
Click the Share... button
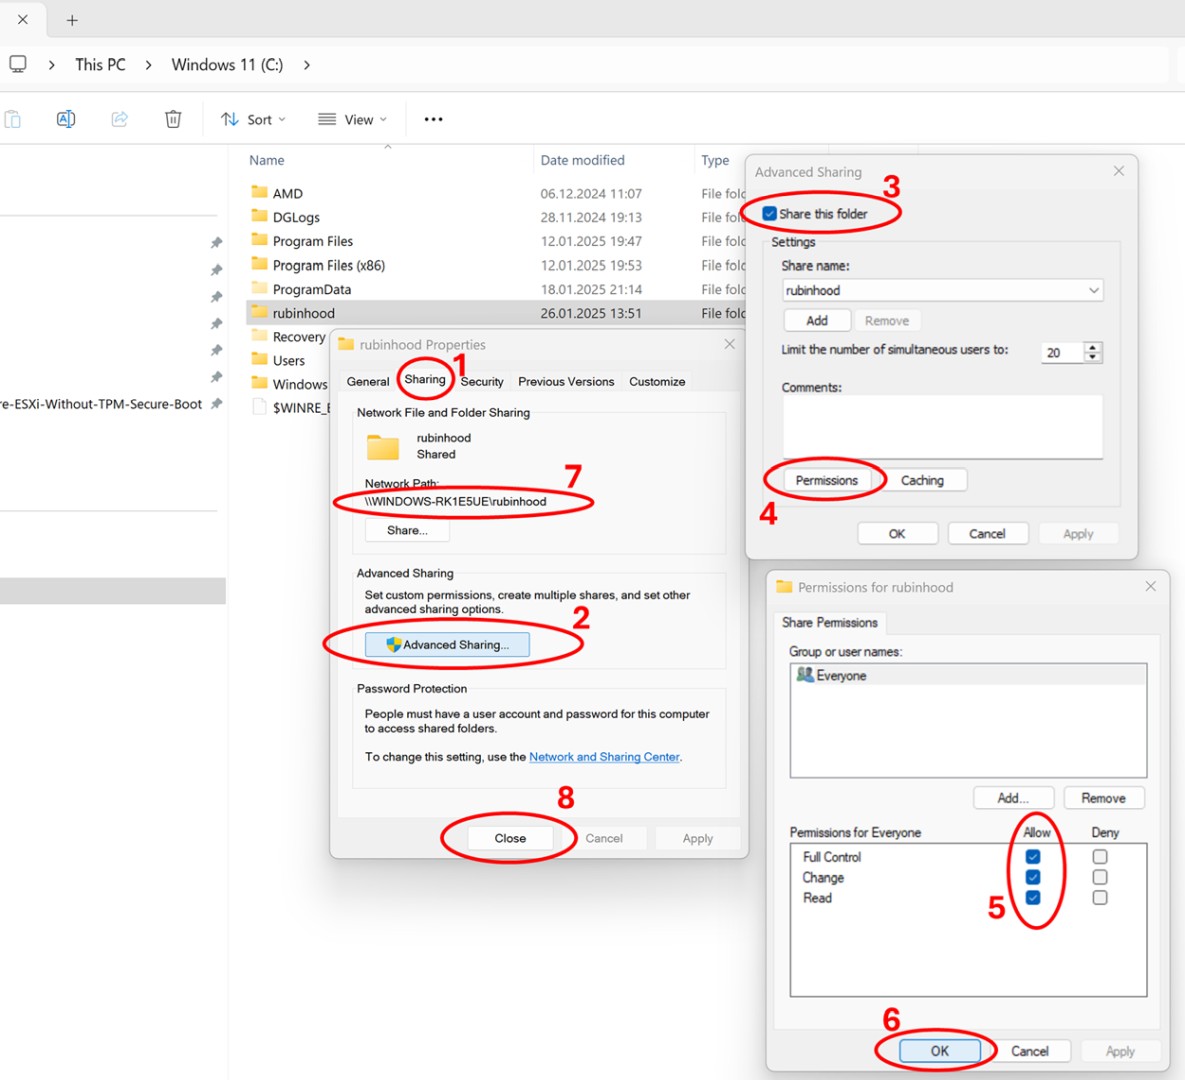[x=407, y=531]
